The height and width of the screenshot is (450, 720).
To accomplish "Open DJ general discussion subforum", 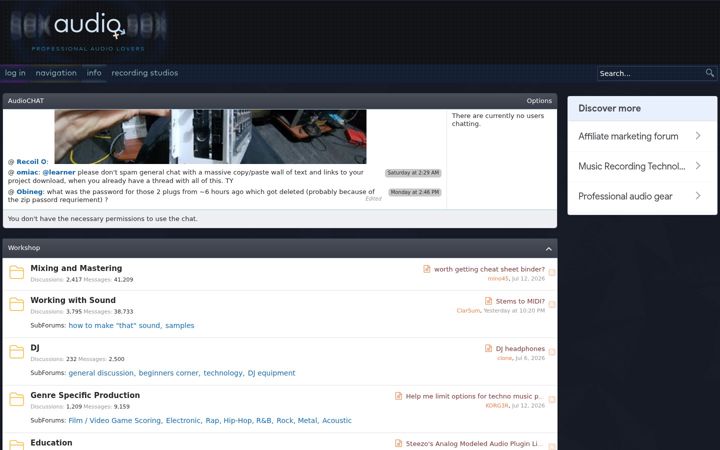I will pos(101,373).
